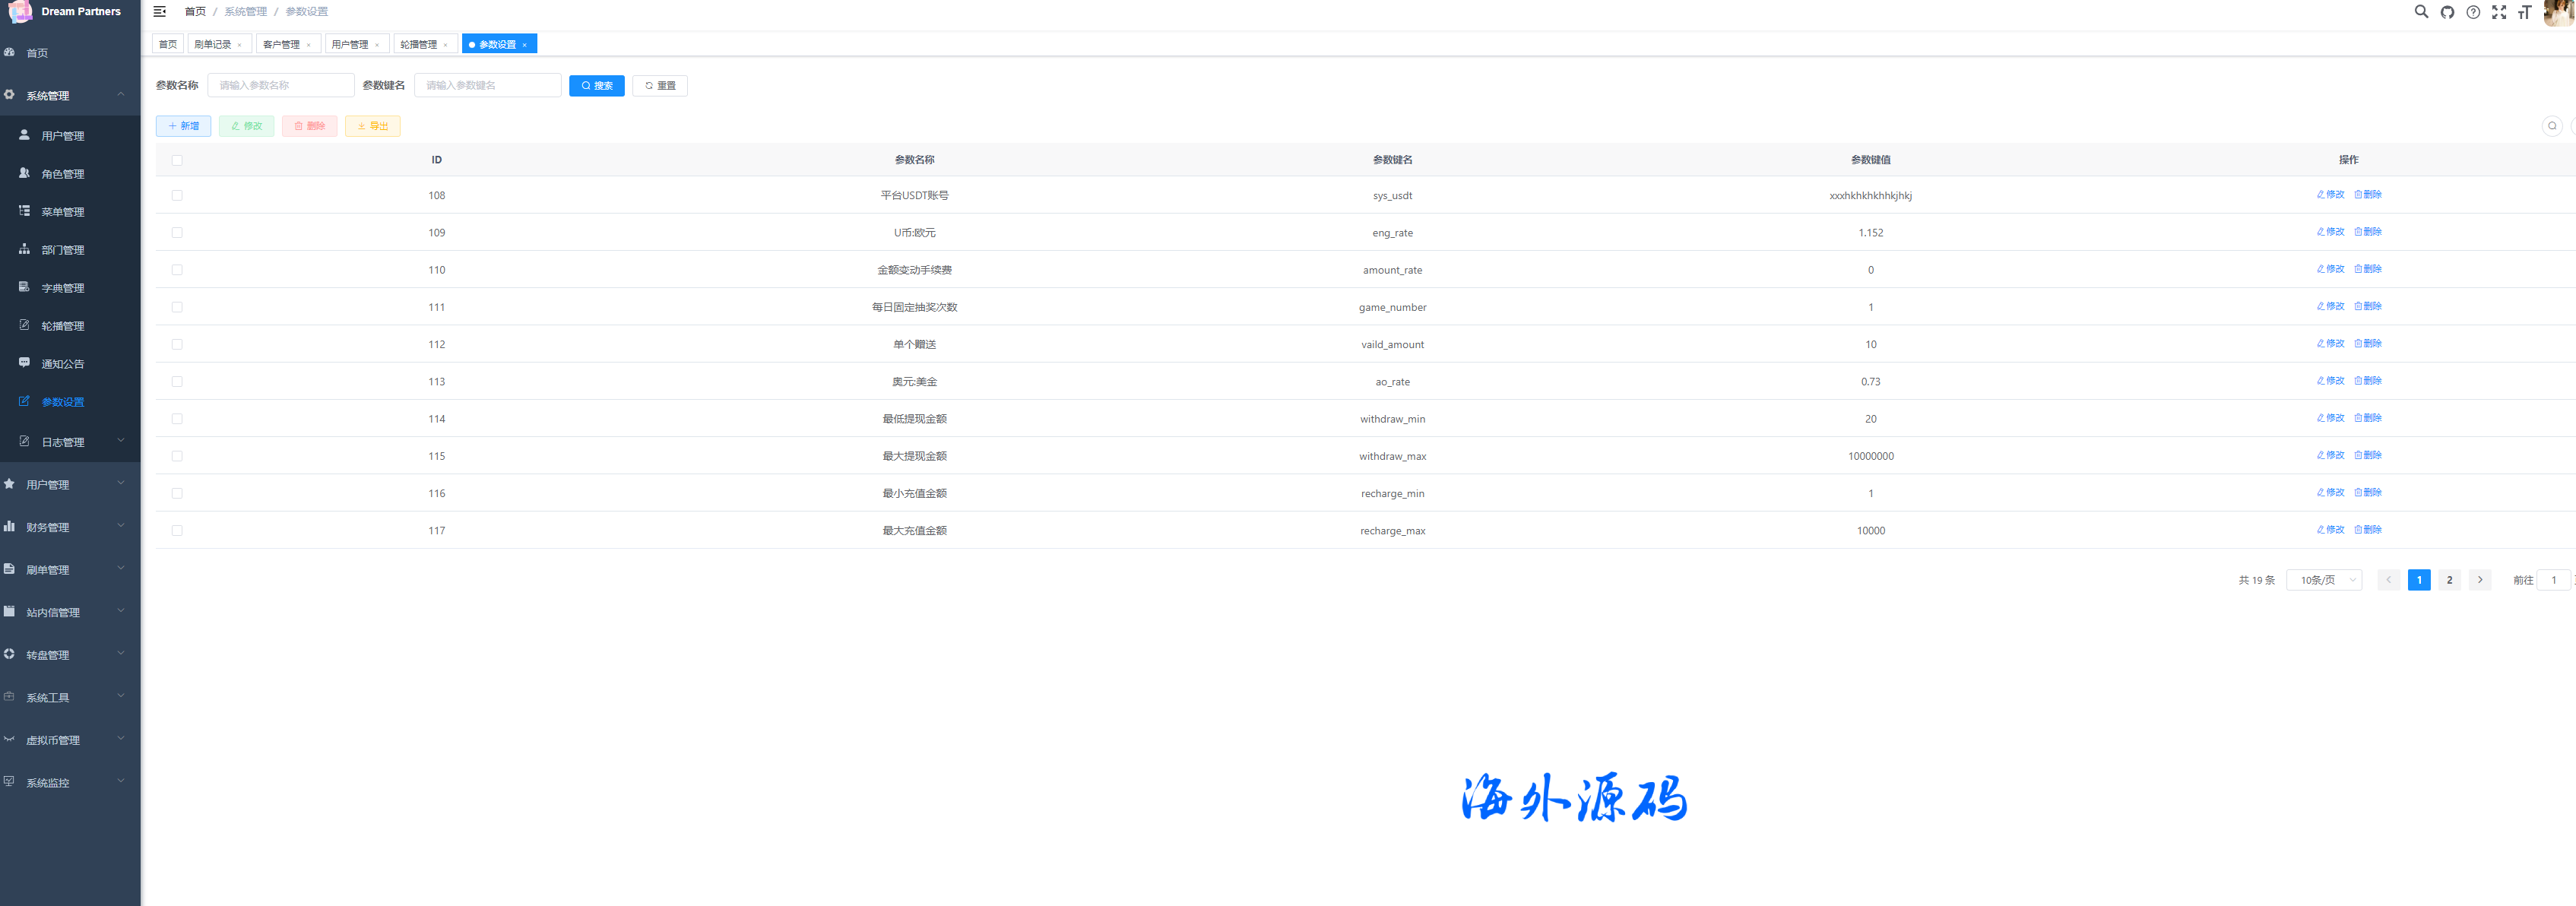The image size is (2576, 906).
Task: Toggle the round search-visibility icon above table
Action: click(2552, 126)
